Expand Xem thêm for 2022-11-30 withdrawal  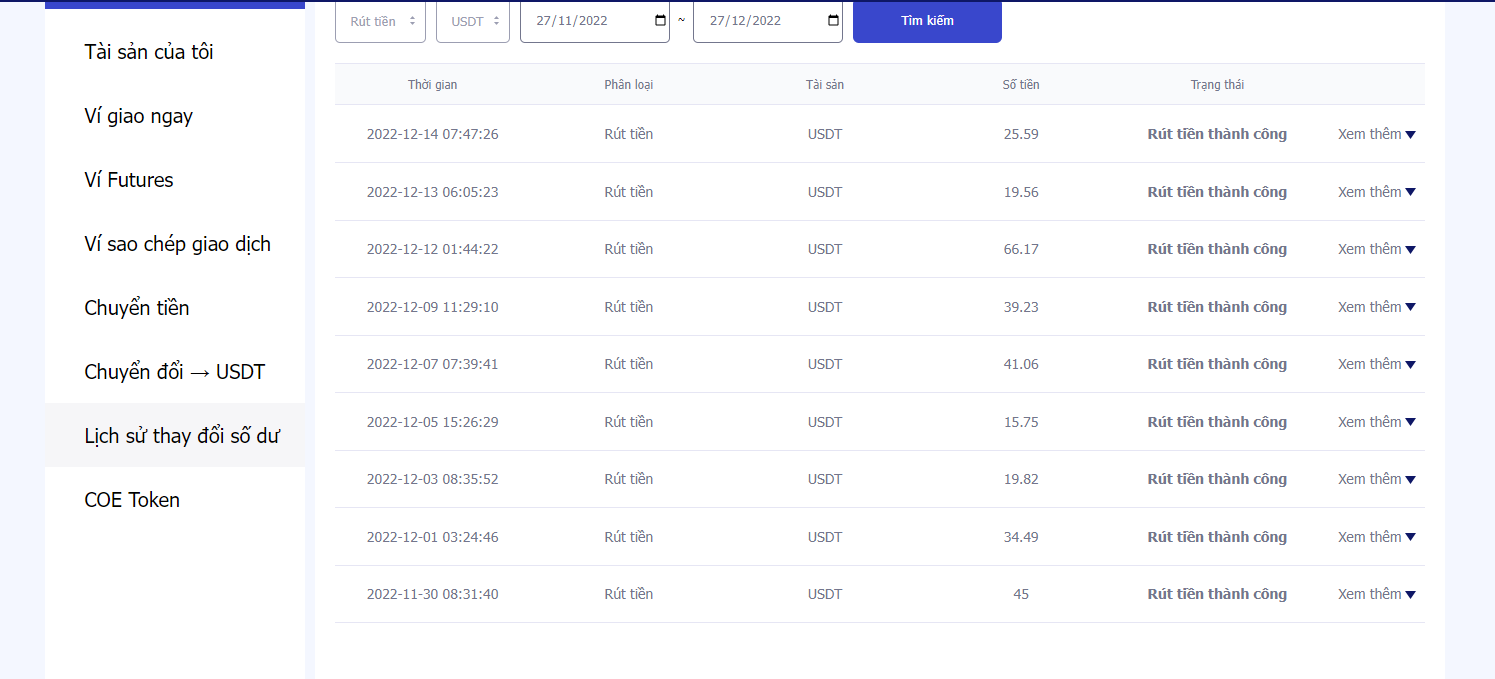(x=1377, y=594)
